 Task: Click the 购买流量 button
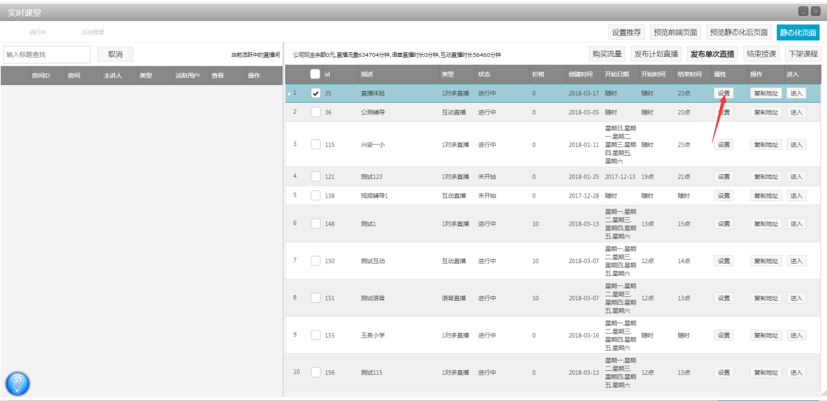607,54
